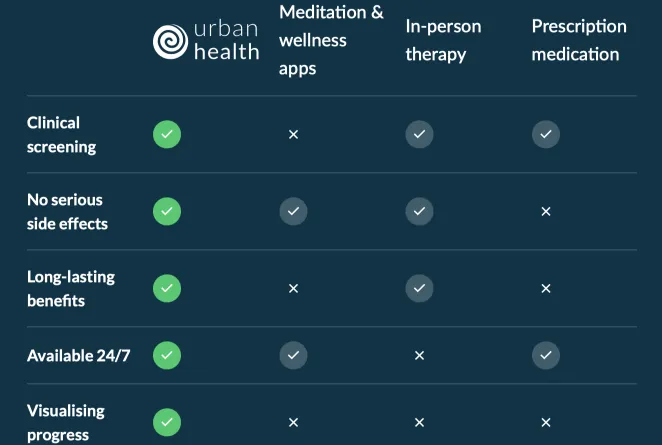Image resolution: width=662 pixels, height=445 pixels.
Task: Click gray check for Prescription medication Clinical screening
Action: (546, 134)
